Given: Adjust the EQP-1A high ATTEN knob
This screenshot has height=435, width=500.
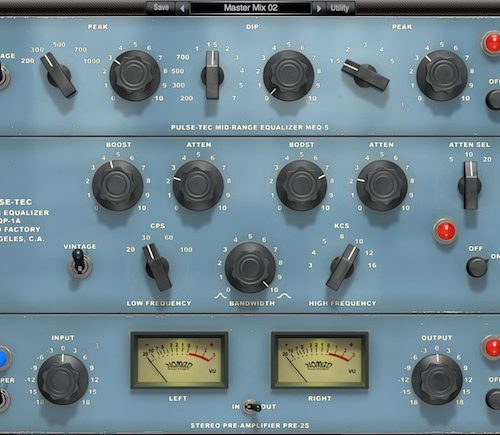Looking at the screenshot, I should point(382,185).
